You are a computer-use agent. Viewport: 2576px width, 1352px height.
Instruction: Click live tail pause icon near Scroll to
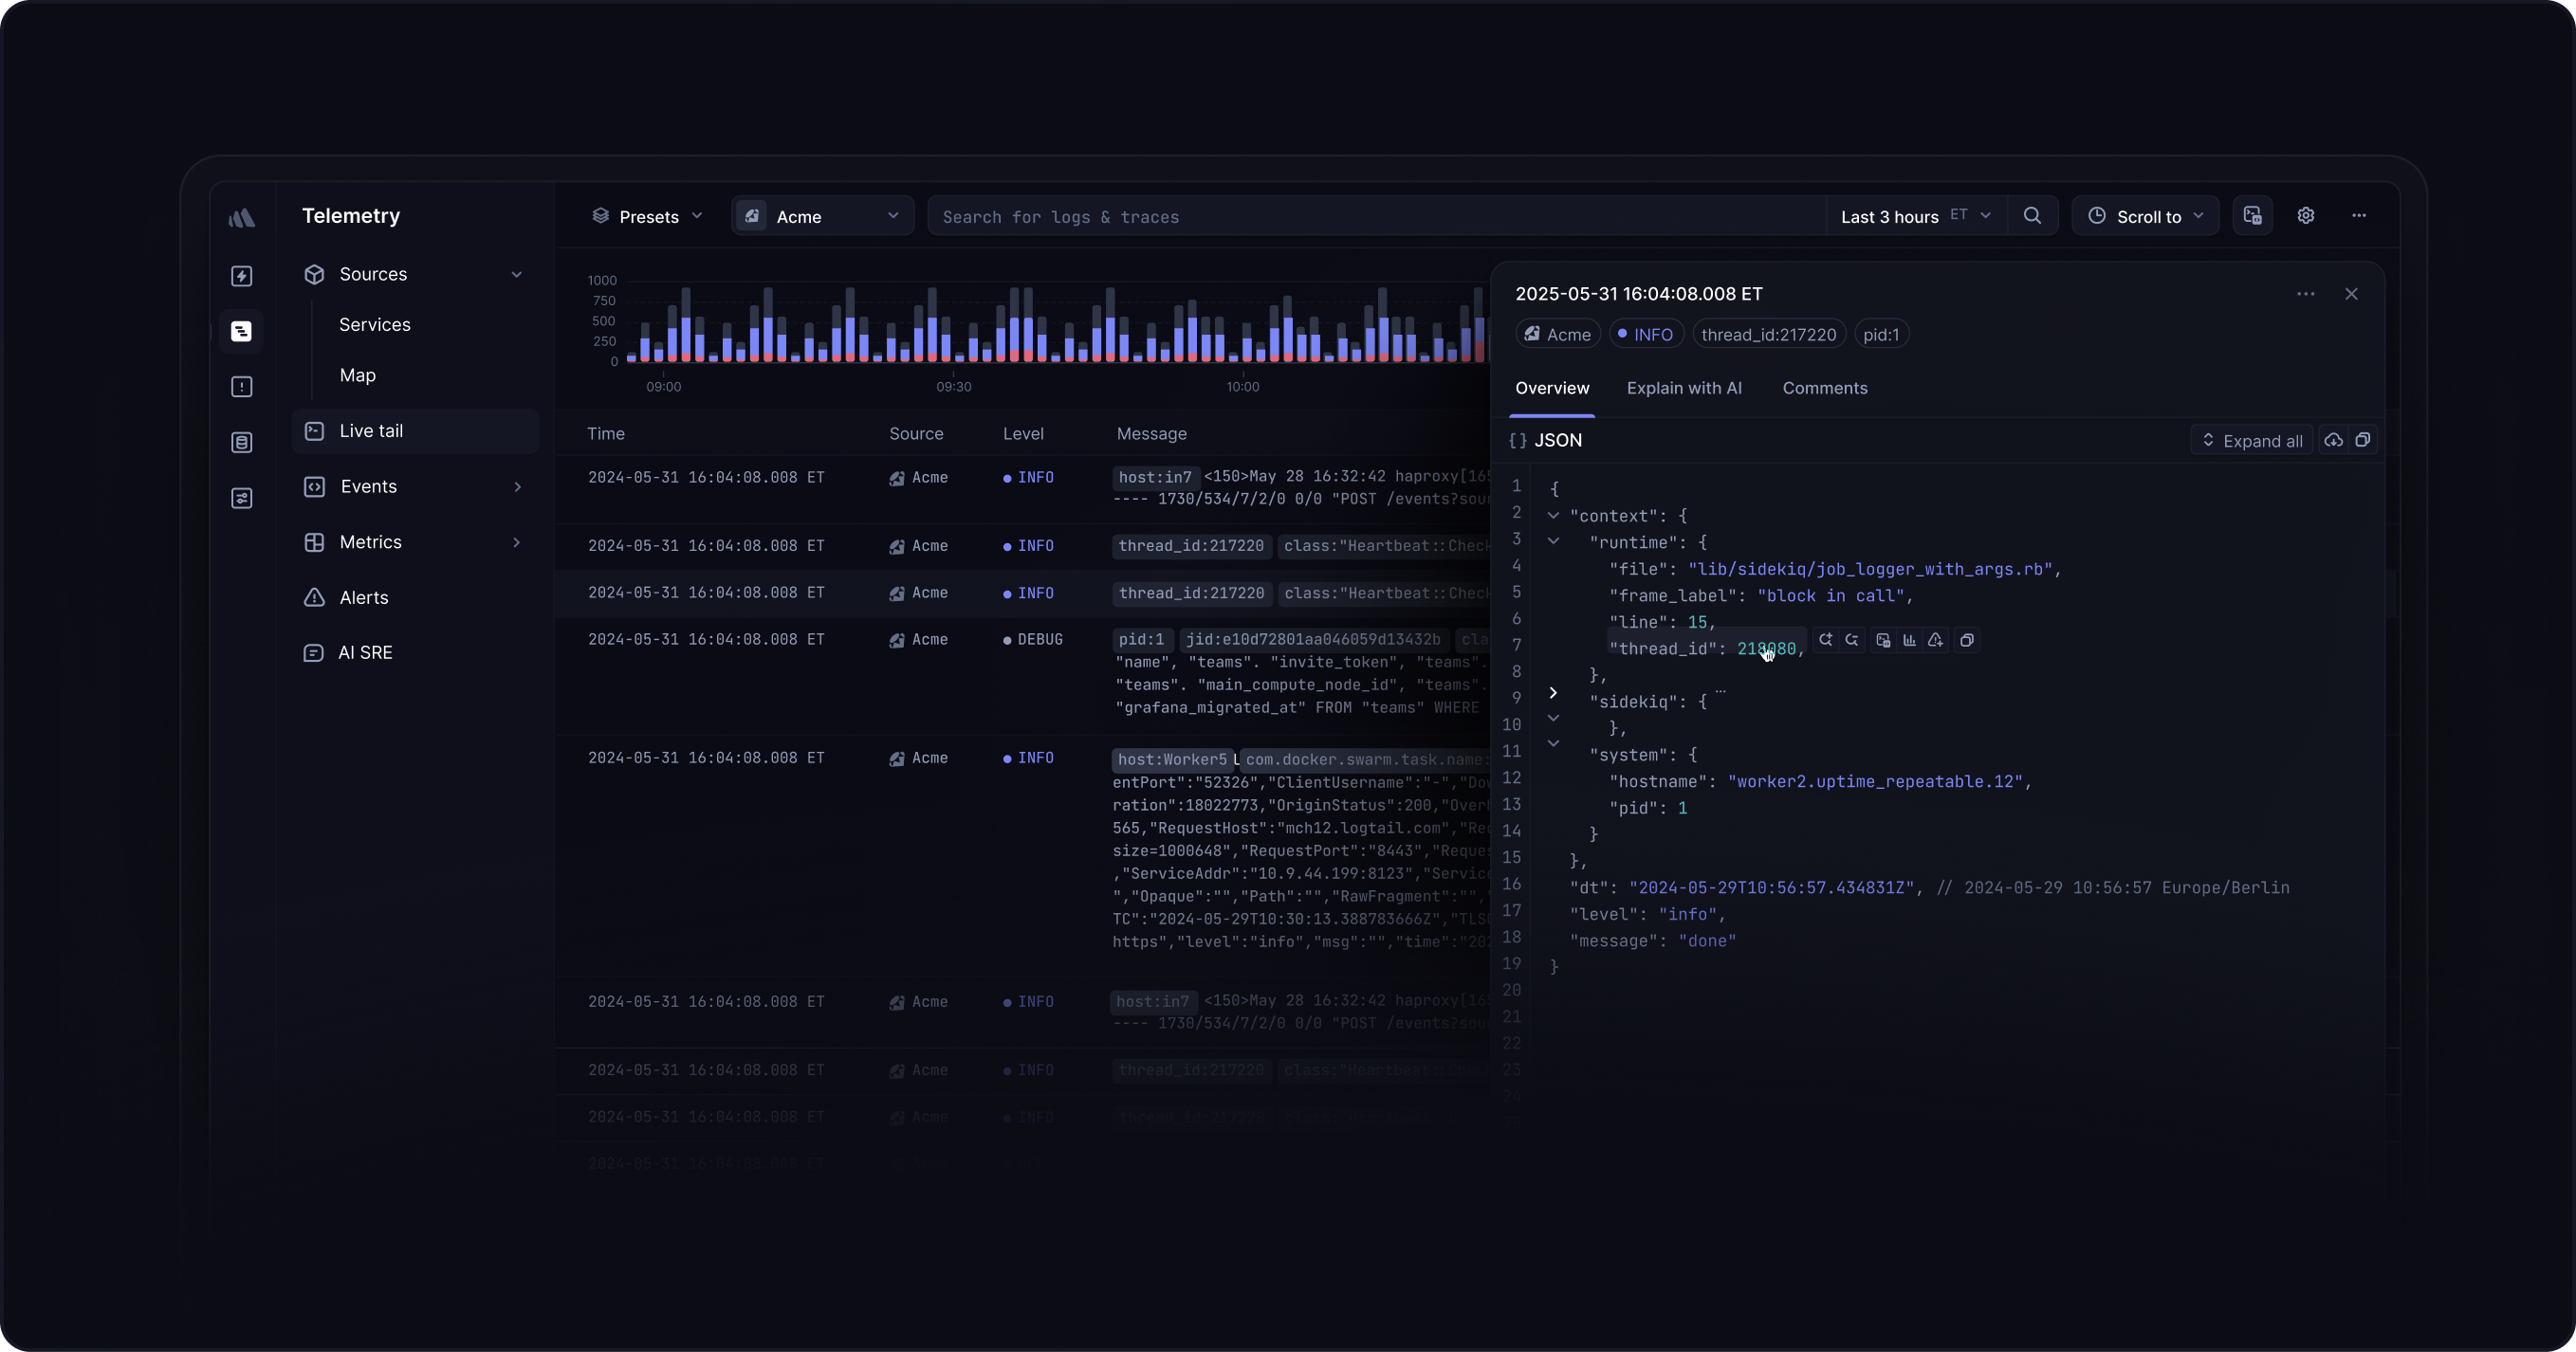(x=2252, y=216)
